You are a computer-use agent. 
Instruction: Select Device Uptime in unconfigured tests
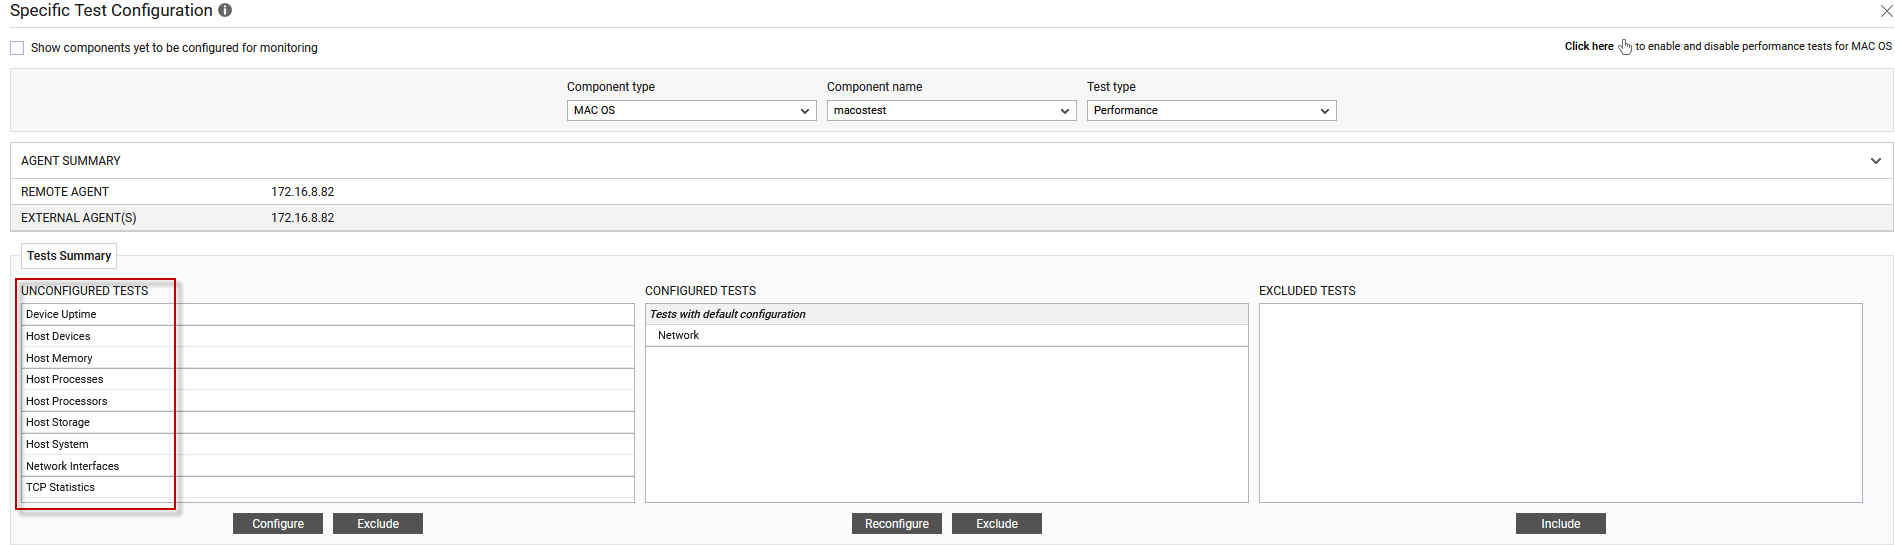point(328,314)
